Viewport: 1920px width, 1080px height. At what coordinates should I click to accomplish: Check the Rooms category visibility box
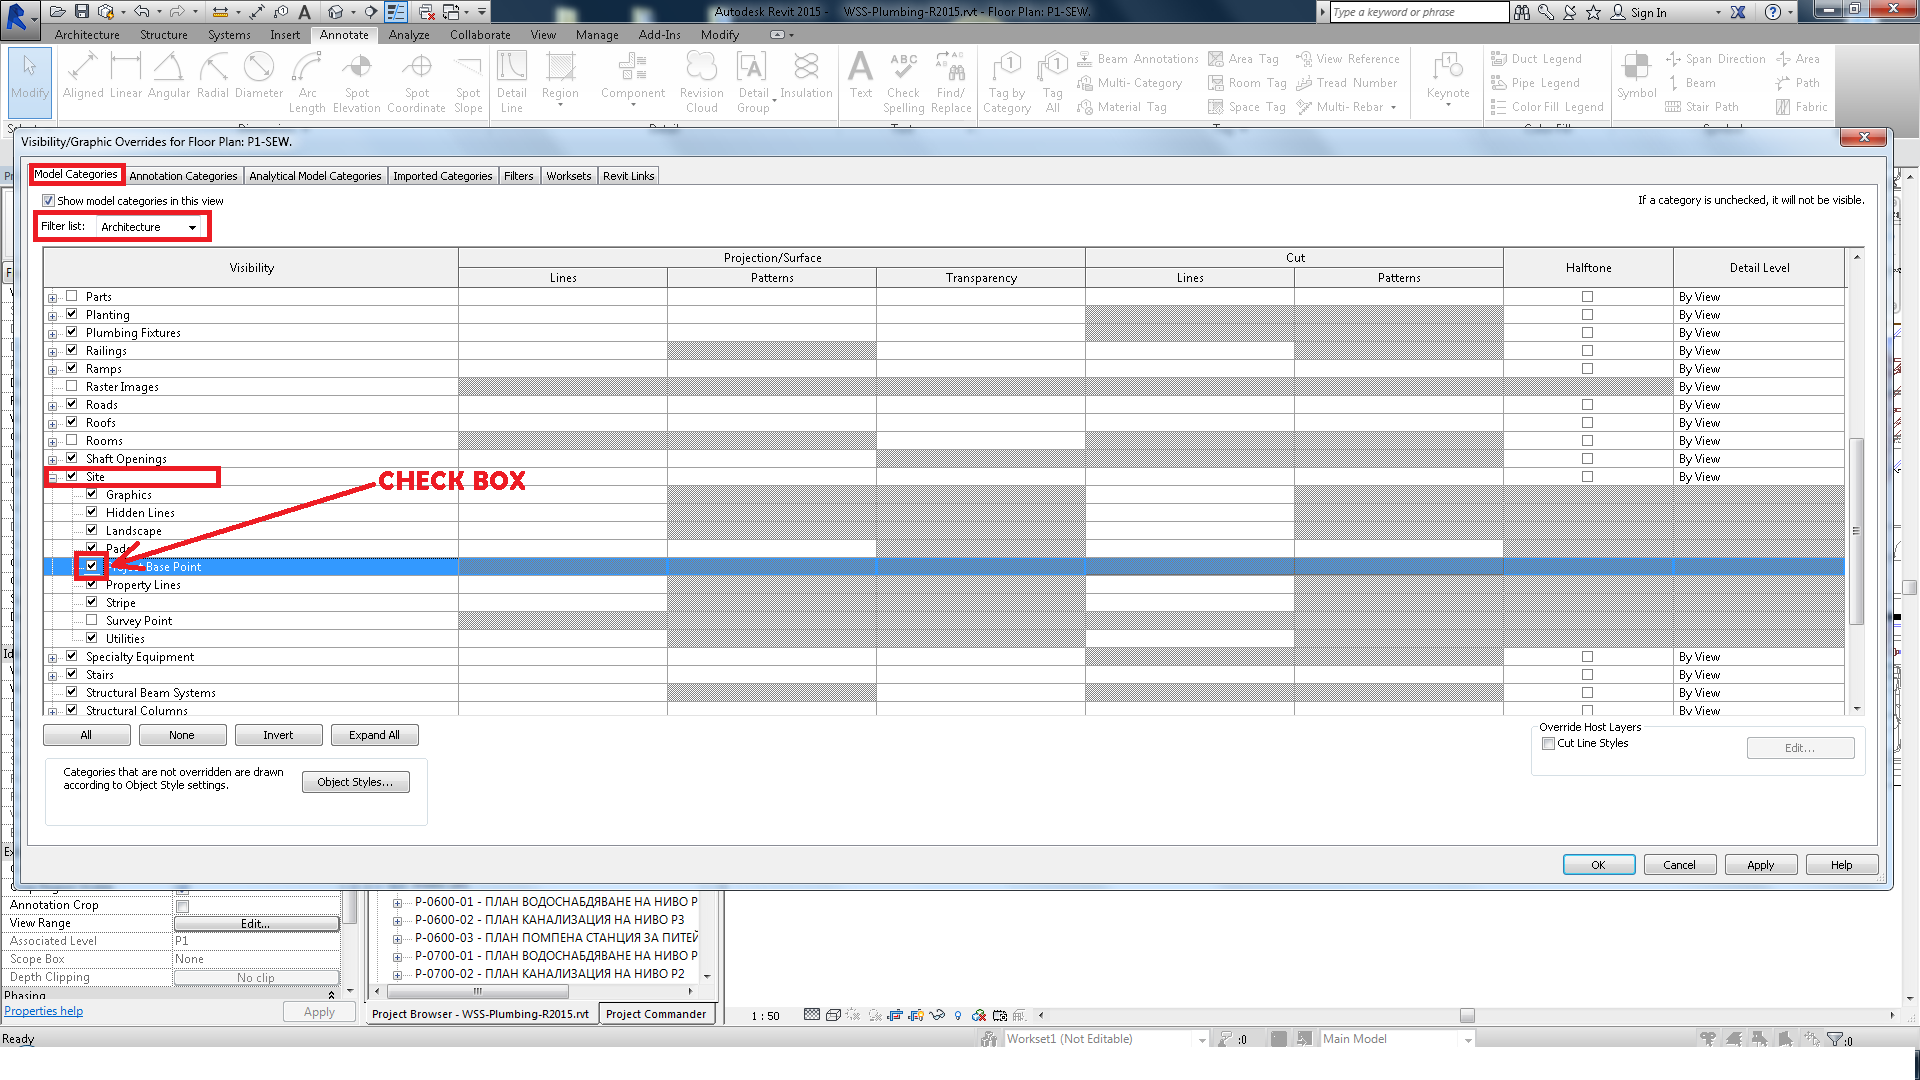pos(72,440)
